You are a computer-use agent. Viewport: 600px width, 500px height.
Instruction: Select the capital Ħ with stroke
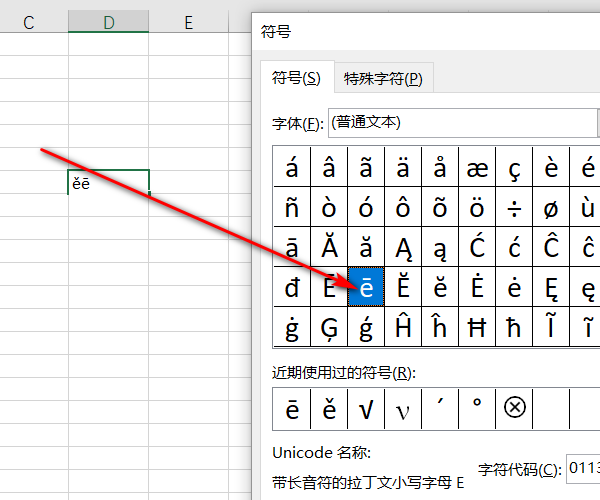477,327
